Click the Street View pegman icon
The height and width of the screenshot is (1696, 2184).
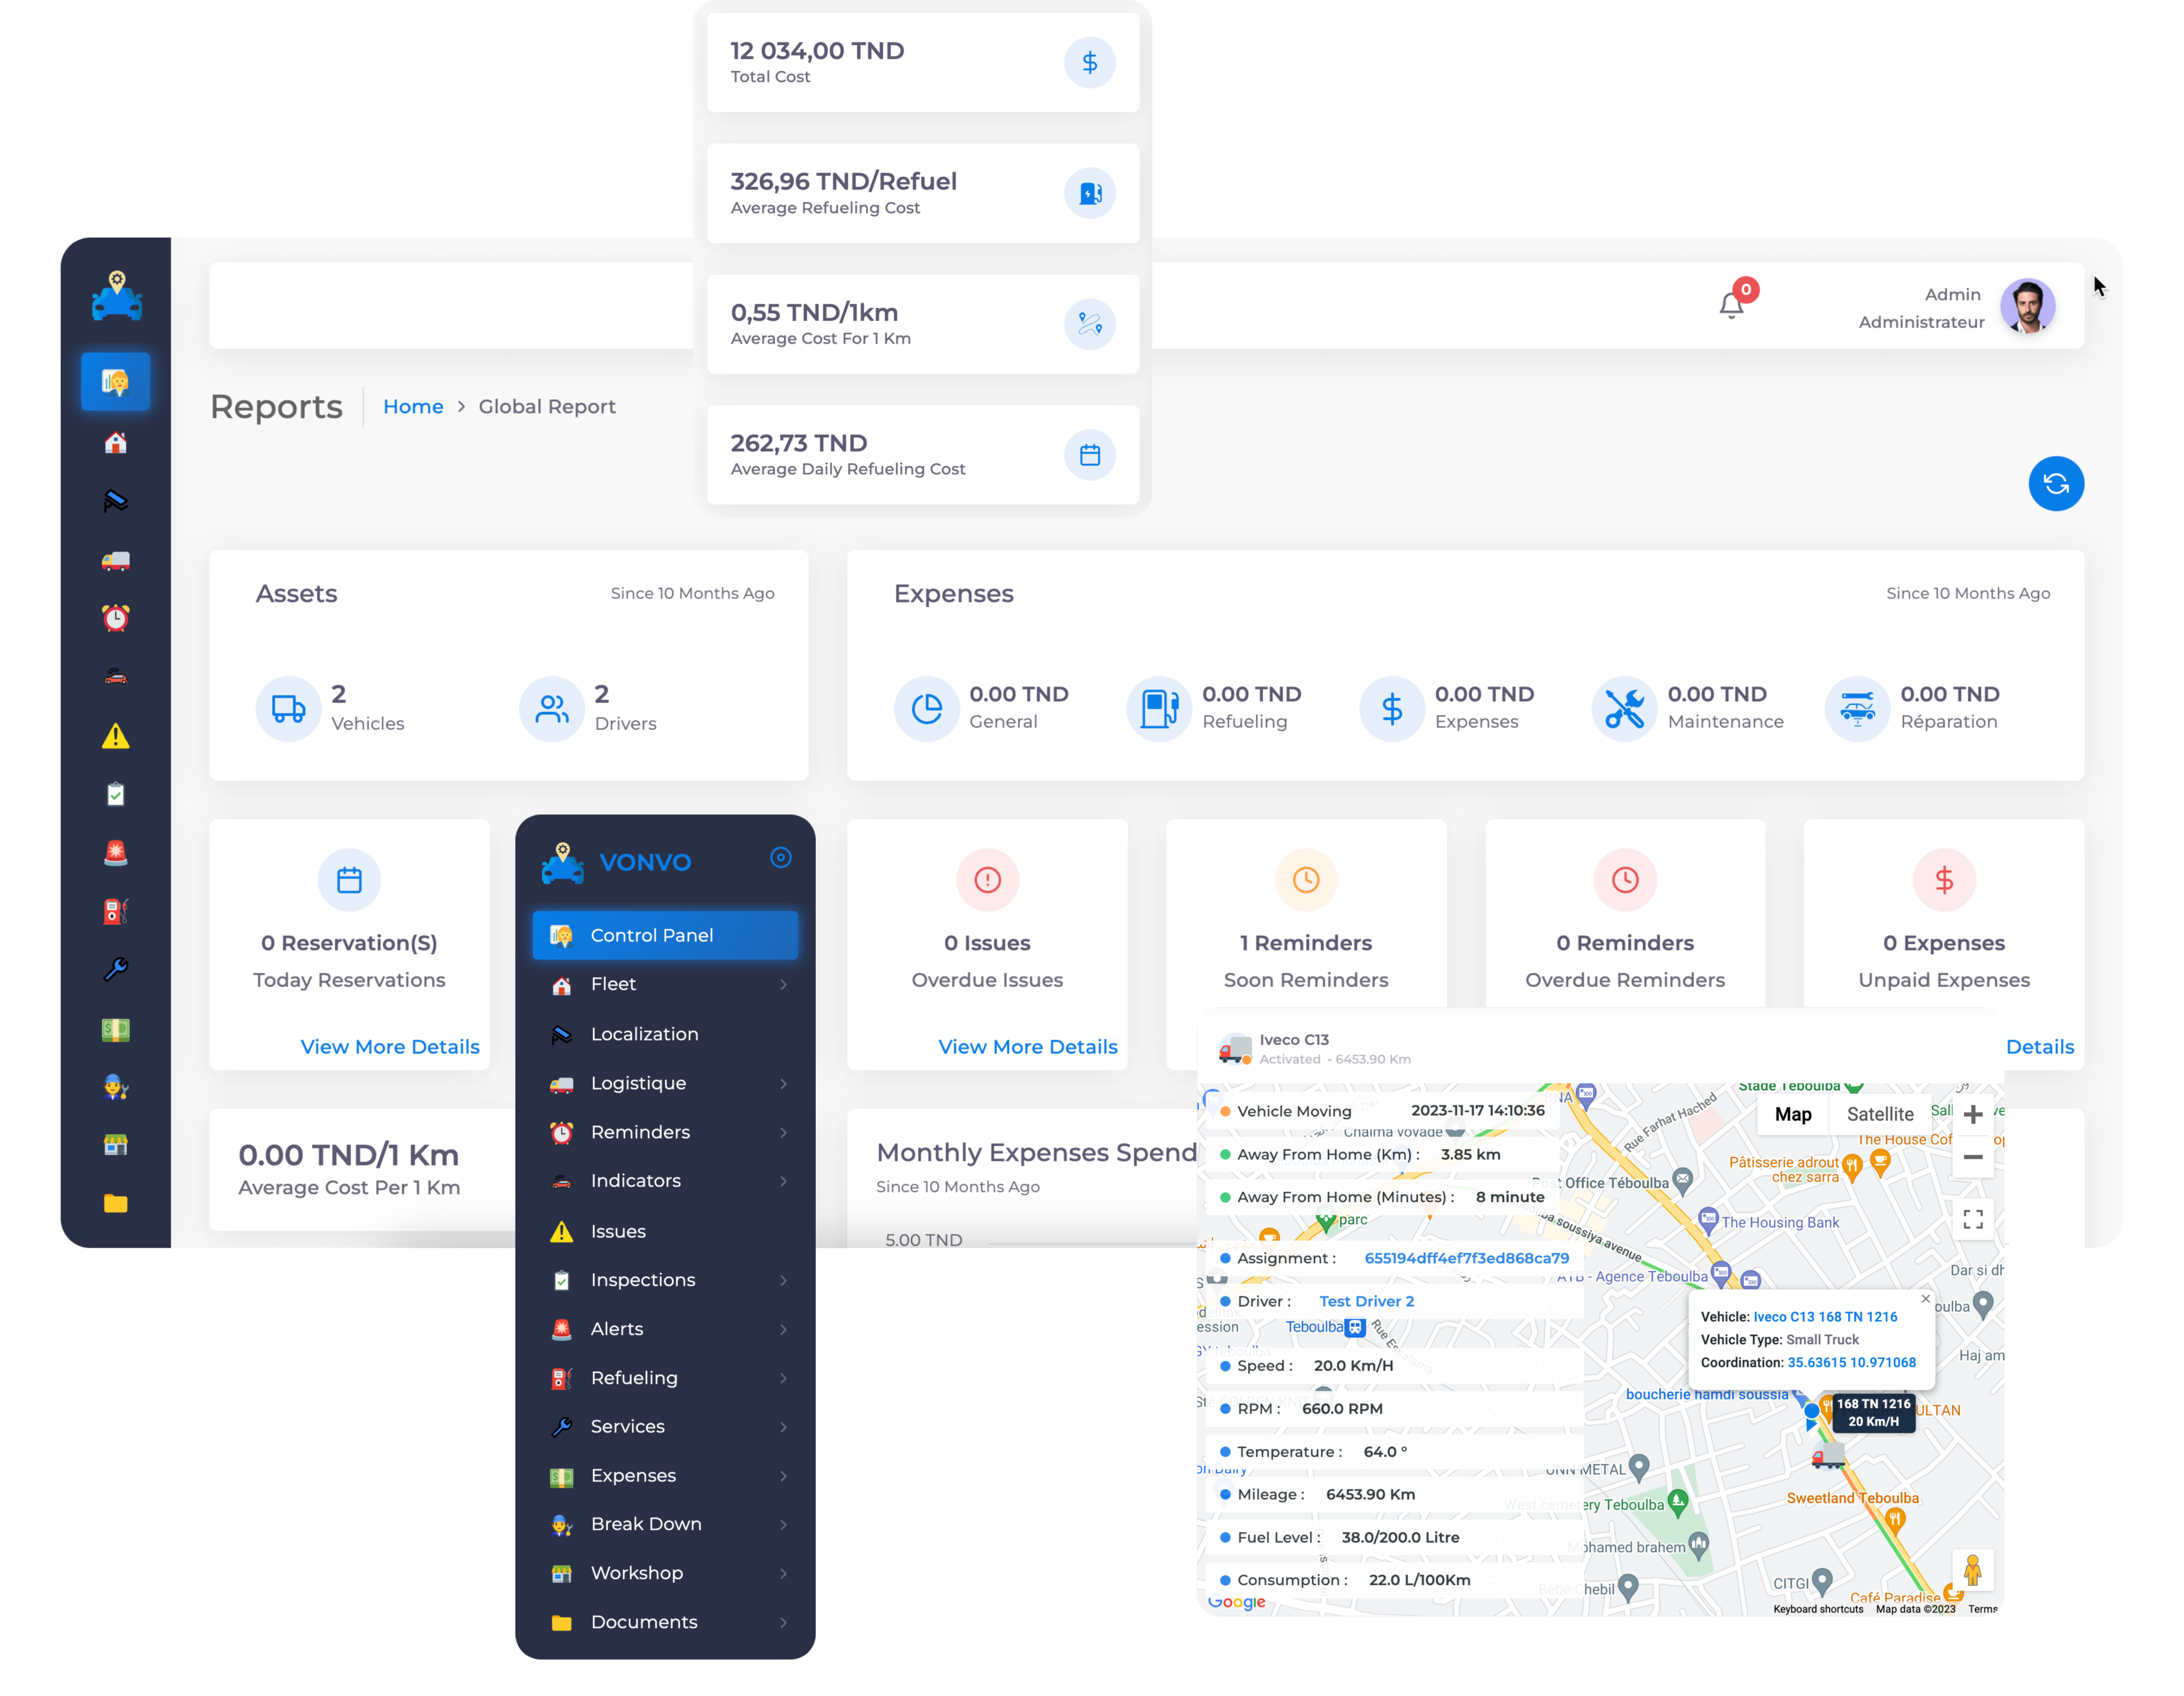click(1972, 1570)
